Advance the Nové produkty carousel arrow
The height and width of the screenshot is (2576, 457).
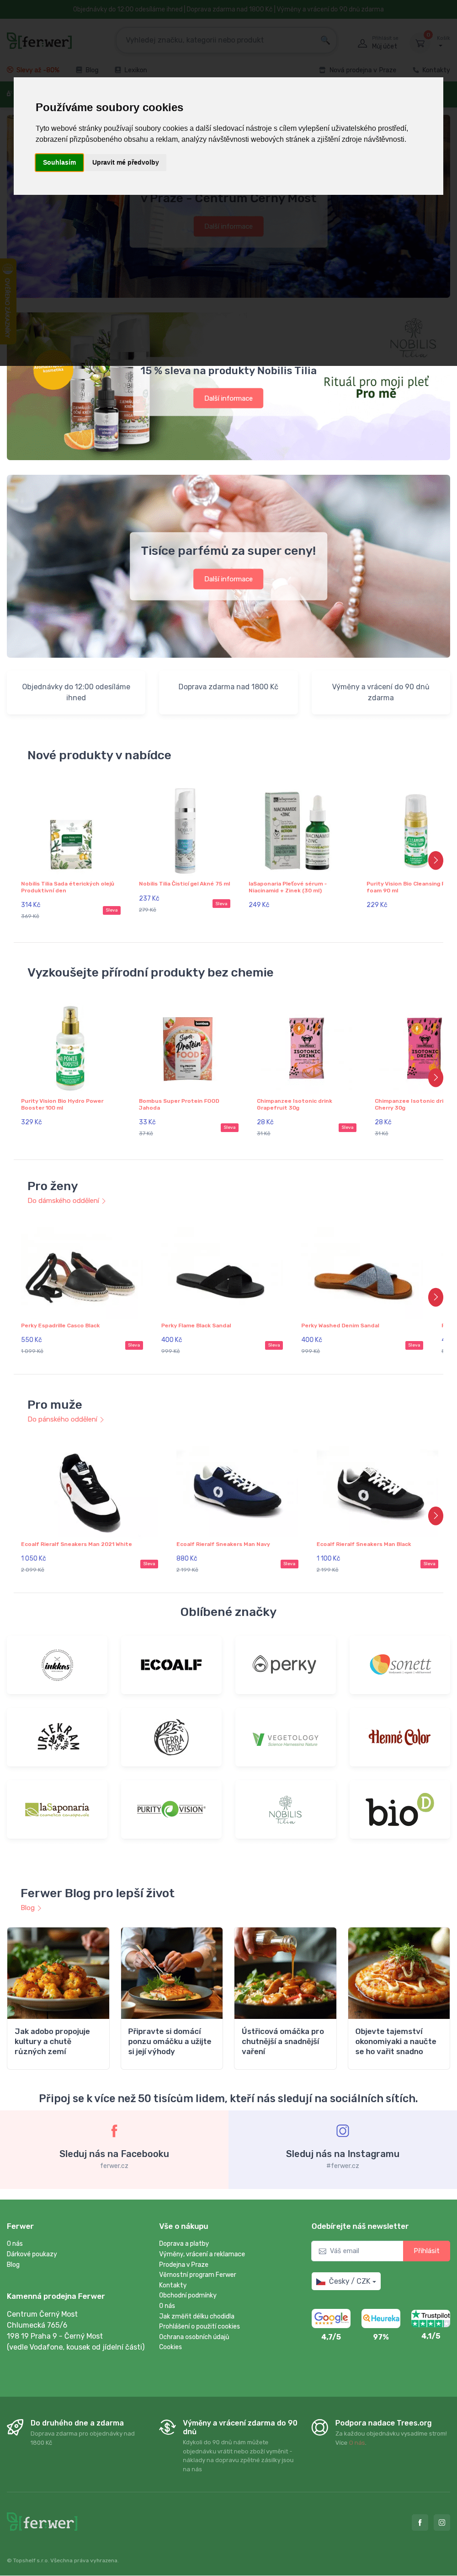[x=435, y=860]
